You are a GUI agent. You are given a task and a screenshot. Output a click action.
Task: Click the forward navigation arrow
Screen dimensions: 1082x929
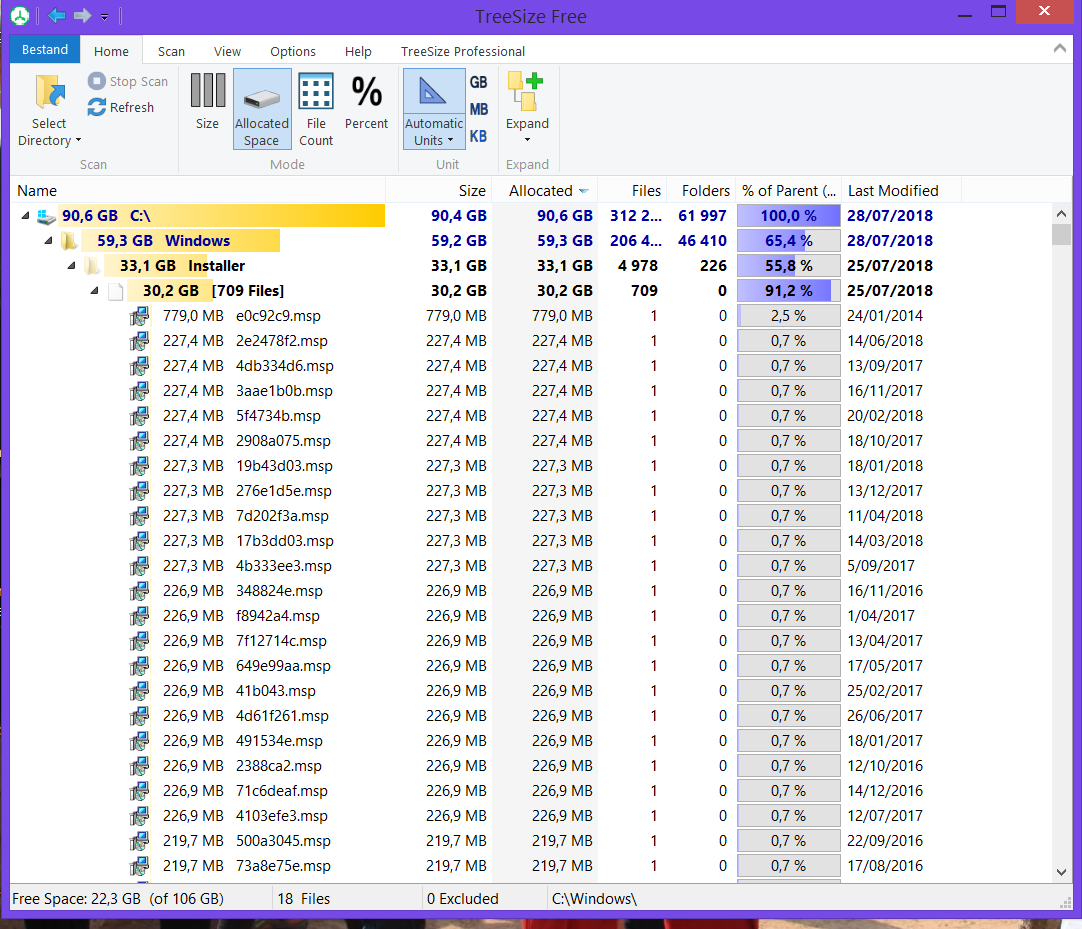[82, 15]
